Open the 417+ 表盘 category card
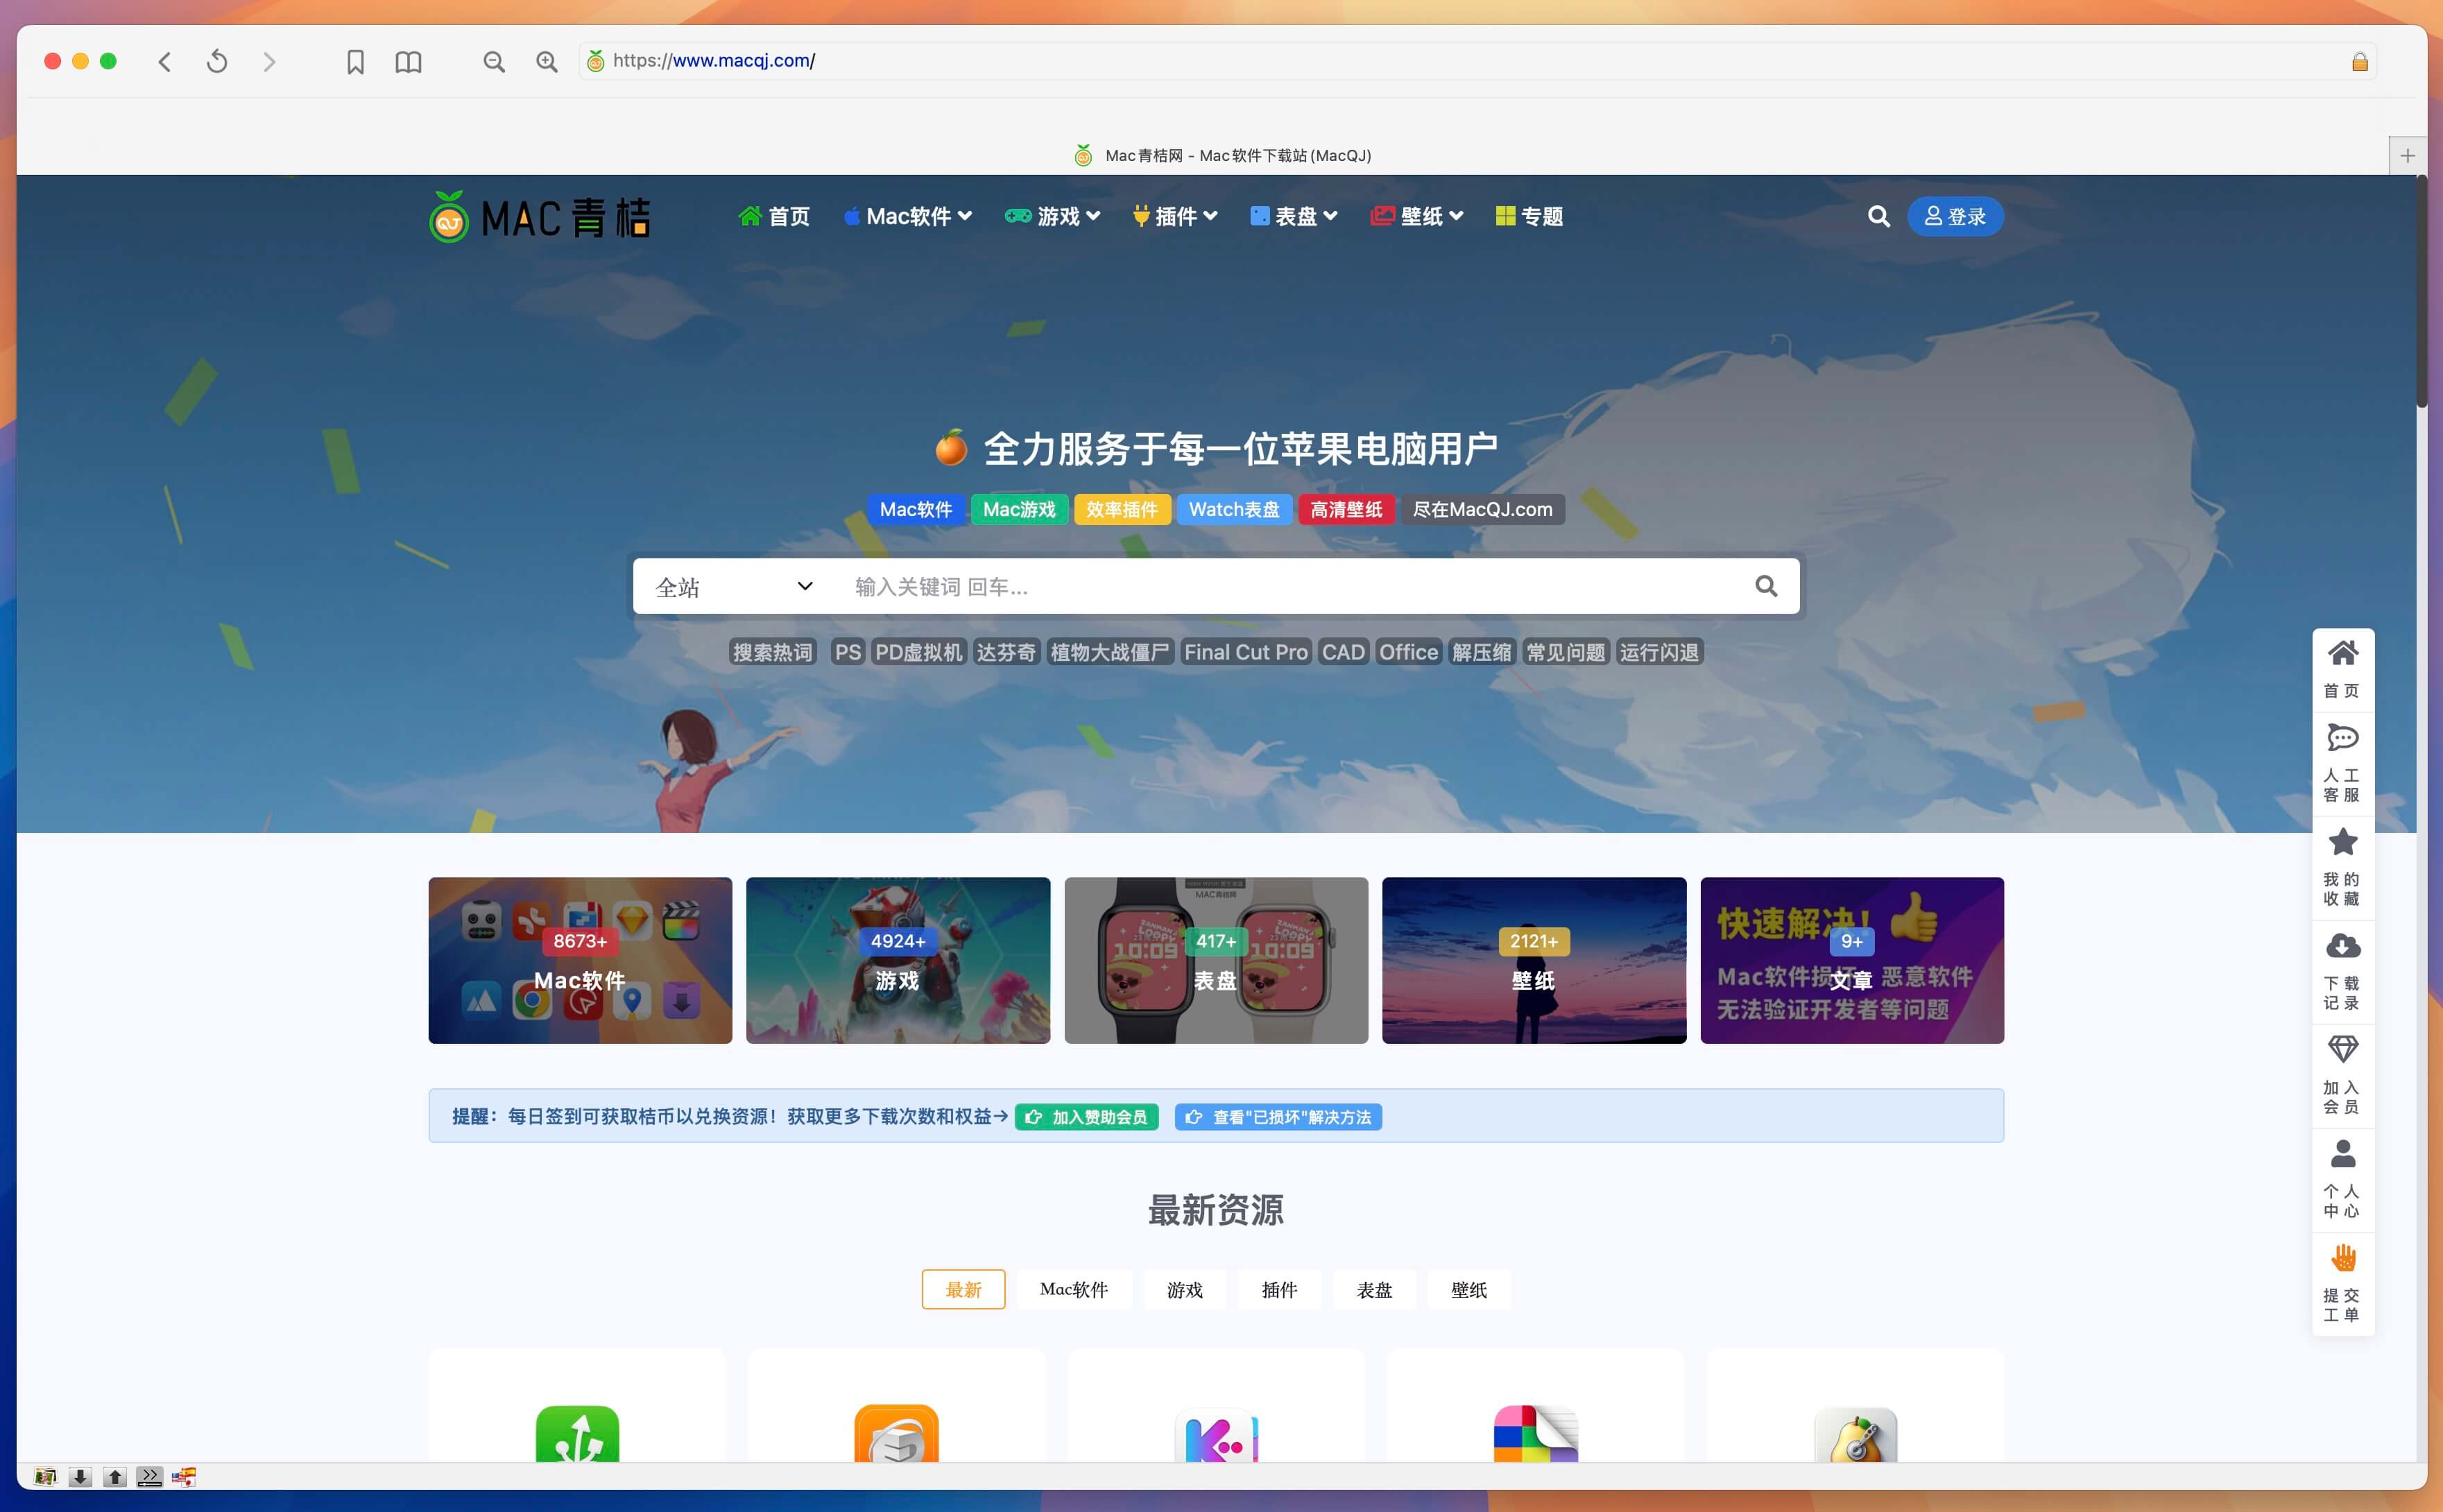Viewport: 2443px width, 1512px height. pos(1216,960)
